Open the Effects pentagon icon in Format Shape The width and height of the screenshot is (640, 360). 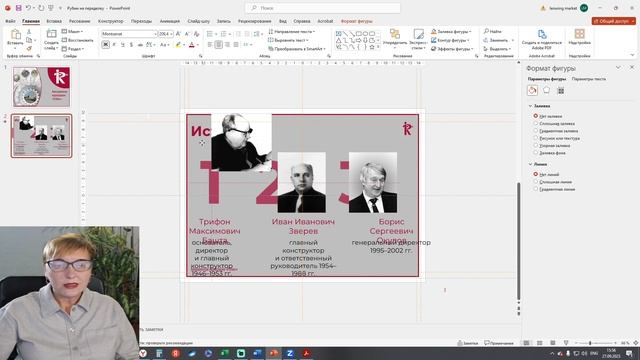pos(547,90)
